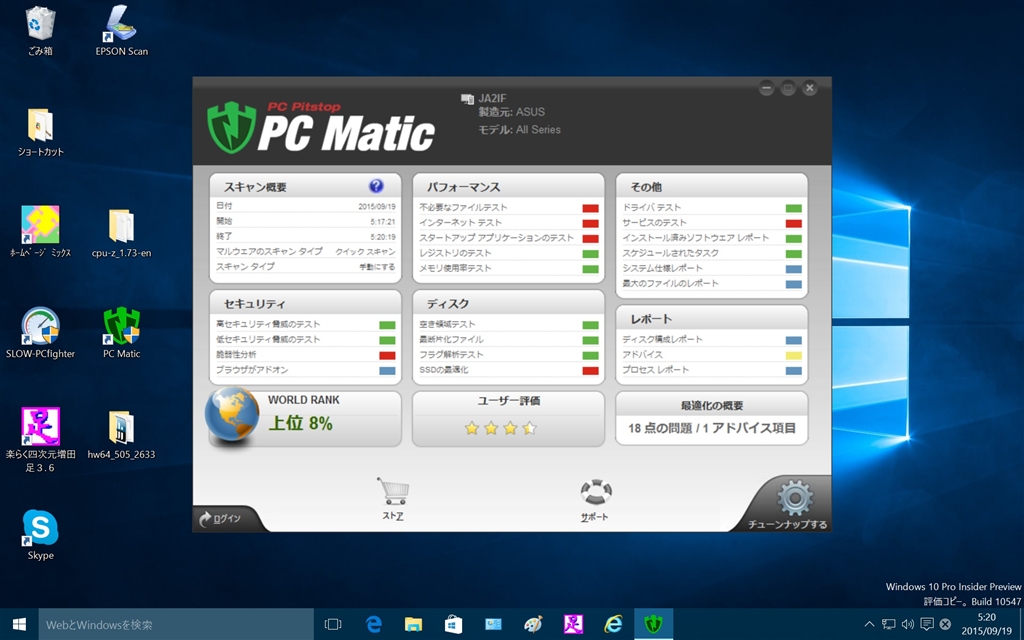Select the インターネット テスト row
The height and width of the screenshot is (640, 1024).
pyautogui.click(x=509, y=223)
